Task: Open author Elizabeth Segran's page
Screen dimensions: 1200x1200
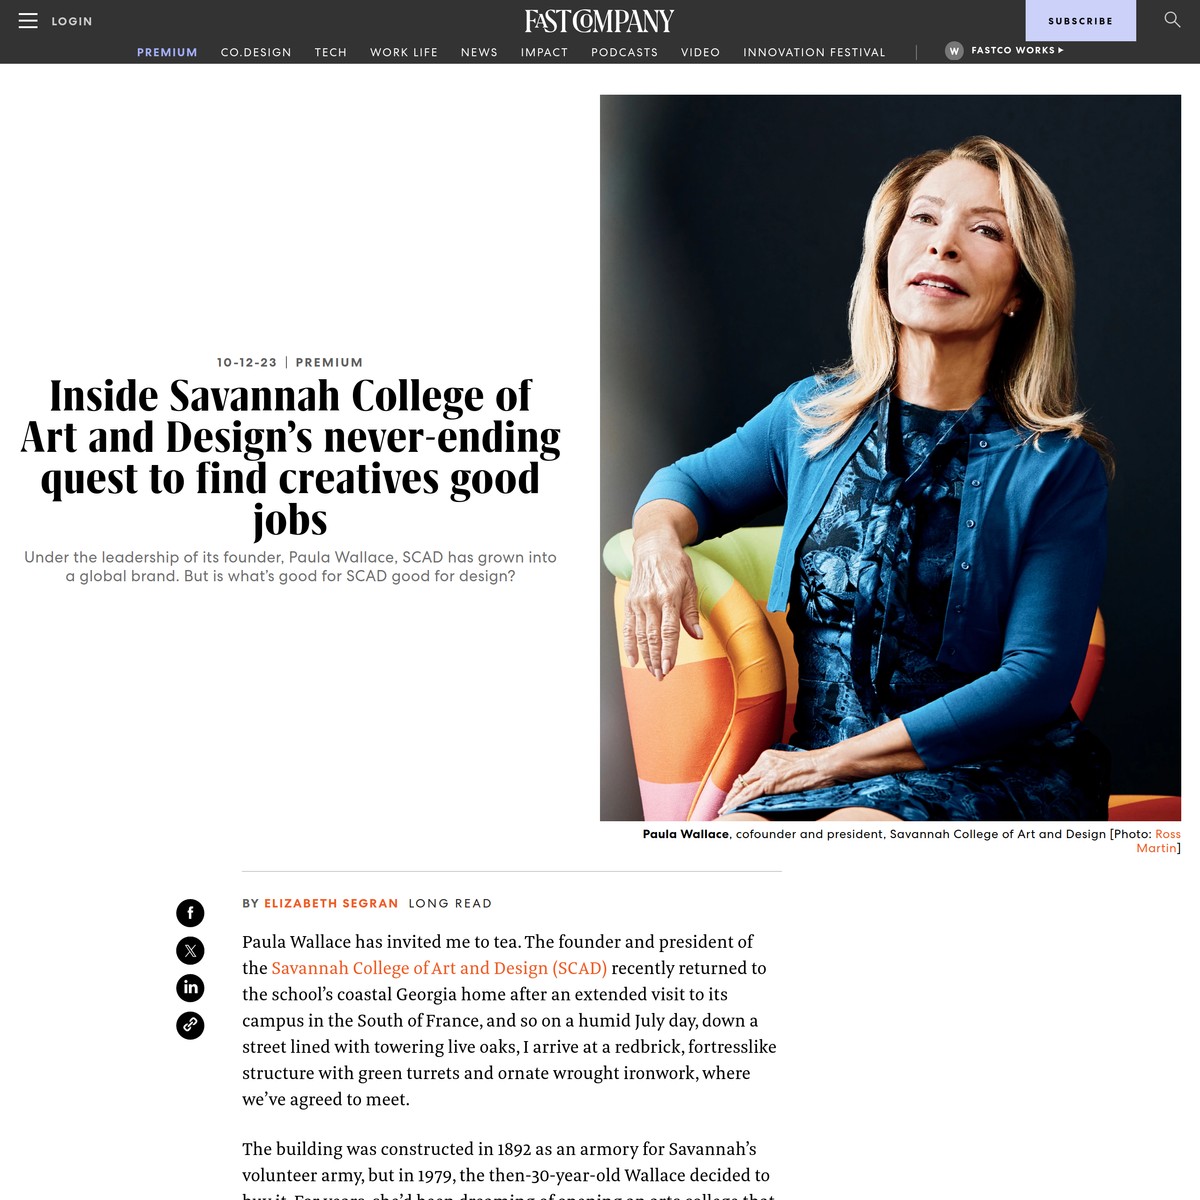Action: pyautogui.click(x=331, y=903)
